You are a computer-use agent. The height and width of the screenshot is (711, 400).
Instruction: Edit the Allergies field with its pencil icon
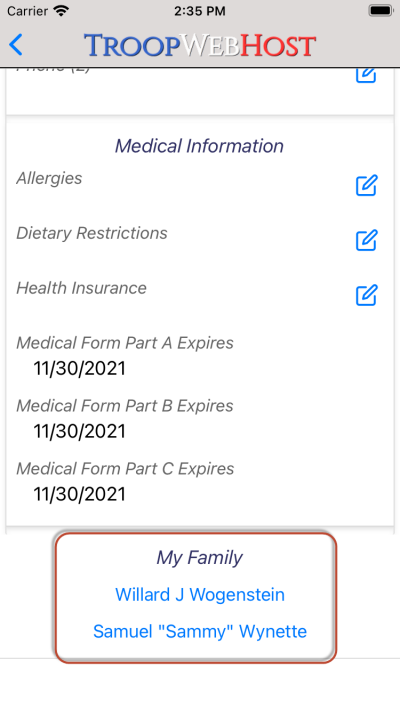point(366,185)
